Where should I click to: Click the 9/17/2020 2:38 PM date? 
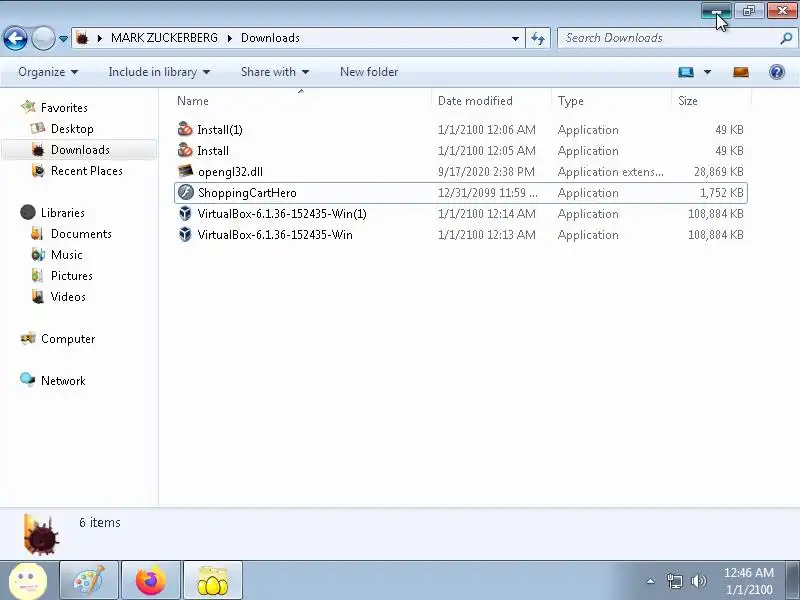click(486, 172)
